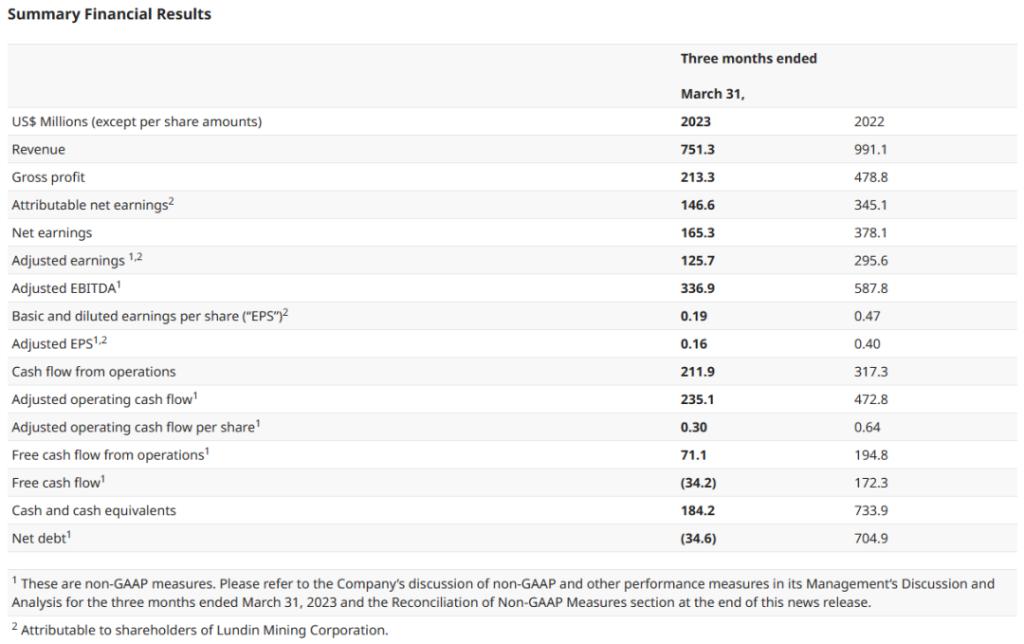Click the Net debt row label
This screenshot has height=644, width=1024.
point(42,538)
